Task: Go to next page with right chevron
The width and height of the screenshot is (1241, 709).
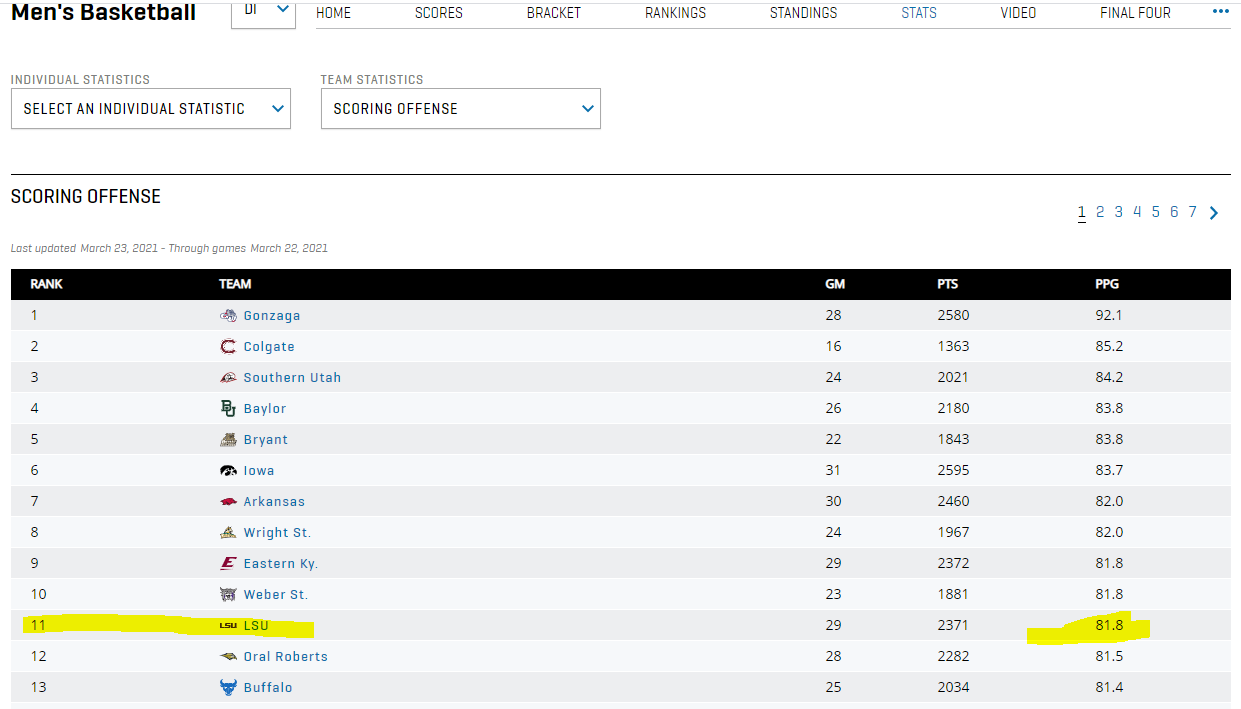Action: [x=1214, y=212]
